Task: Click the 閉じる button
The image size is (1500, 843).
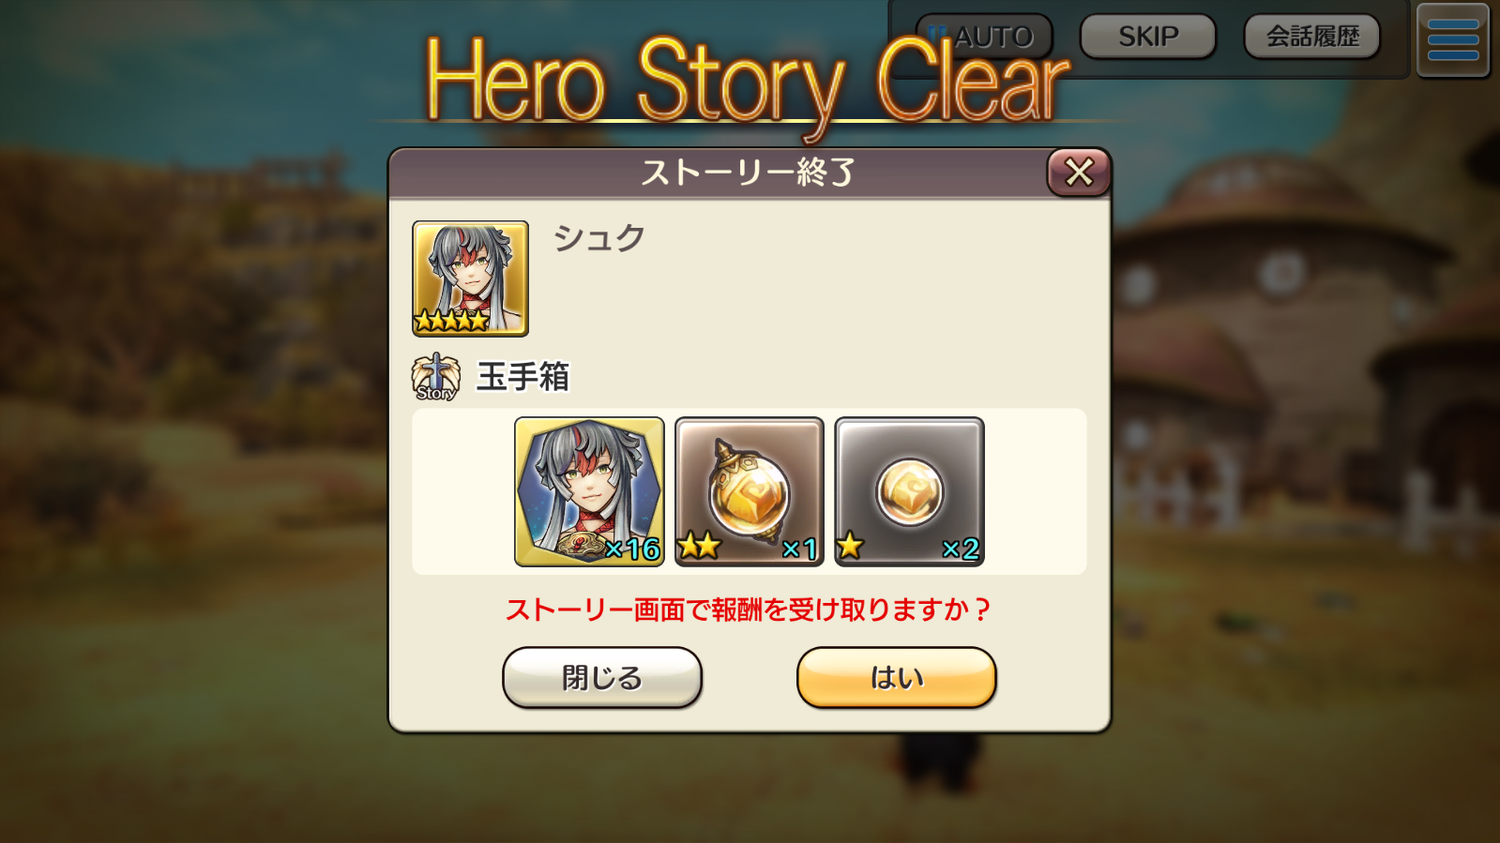Action: (602, 677)
